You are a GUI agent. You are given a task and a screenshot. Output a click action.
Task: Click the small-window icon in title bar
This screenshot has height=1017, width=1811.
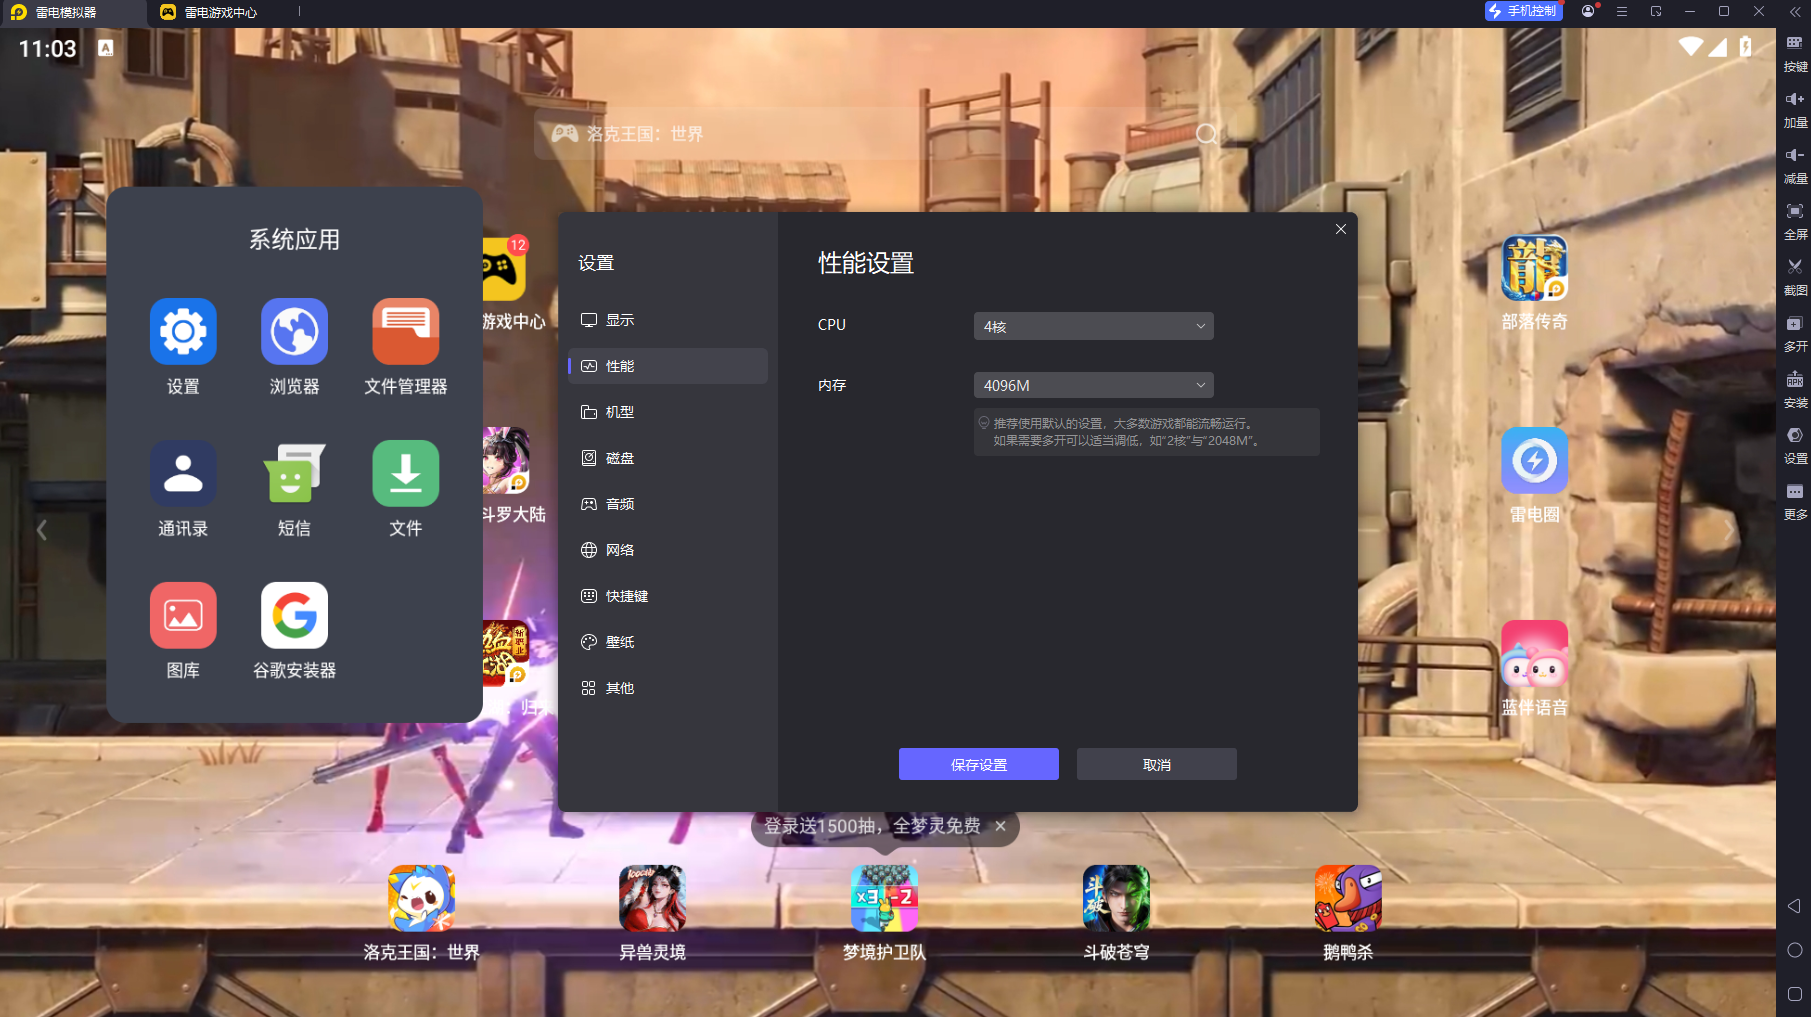tap(1656, 11)
